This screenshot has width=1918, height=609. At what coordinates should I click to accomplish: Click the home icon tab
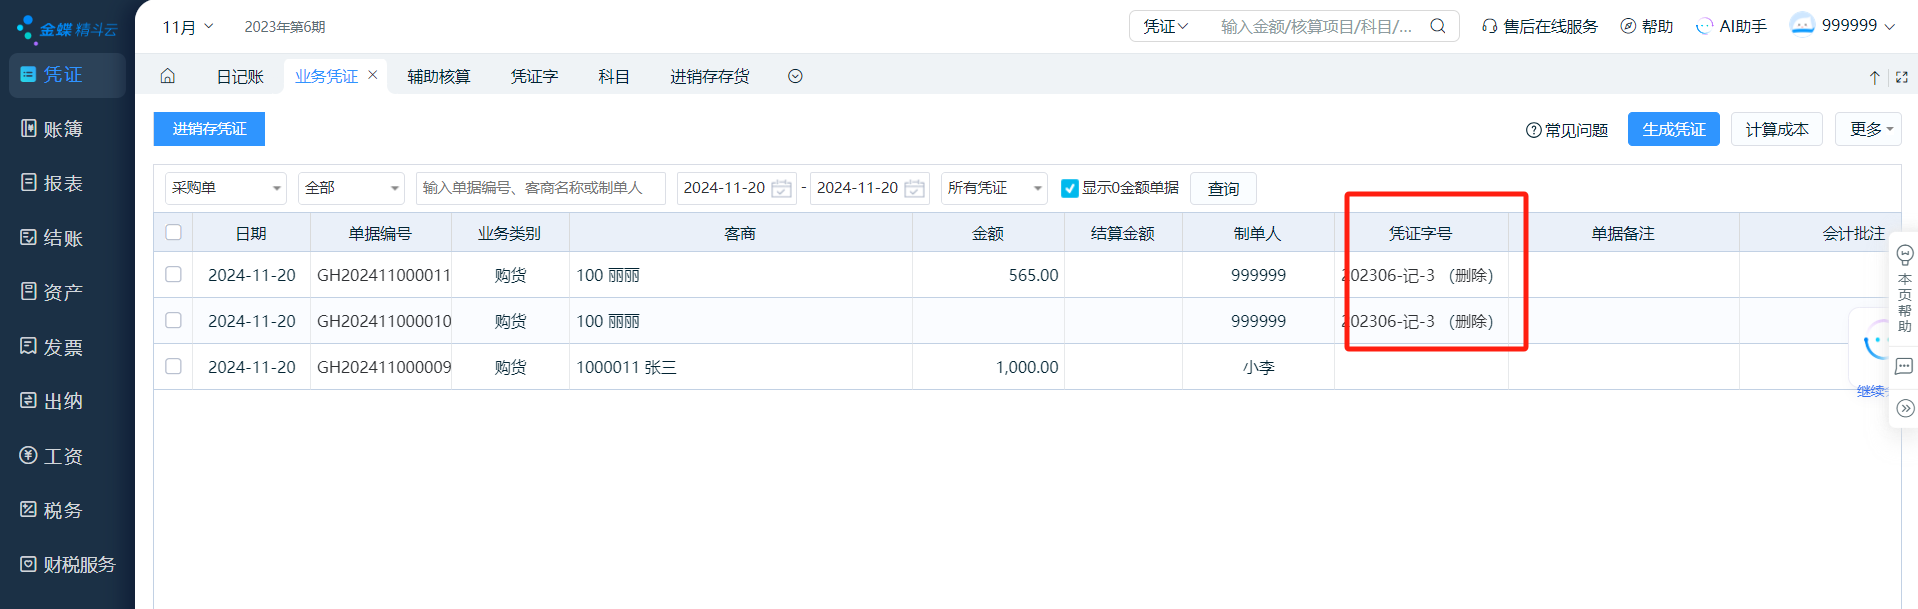[x=168, y=76]
